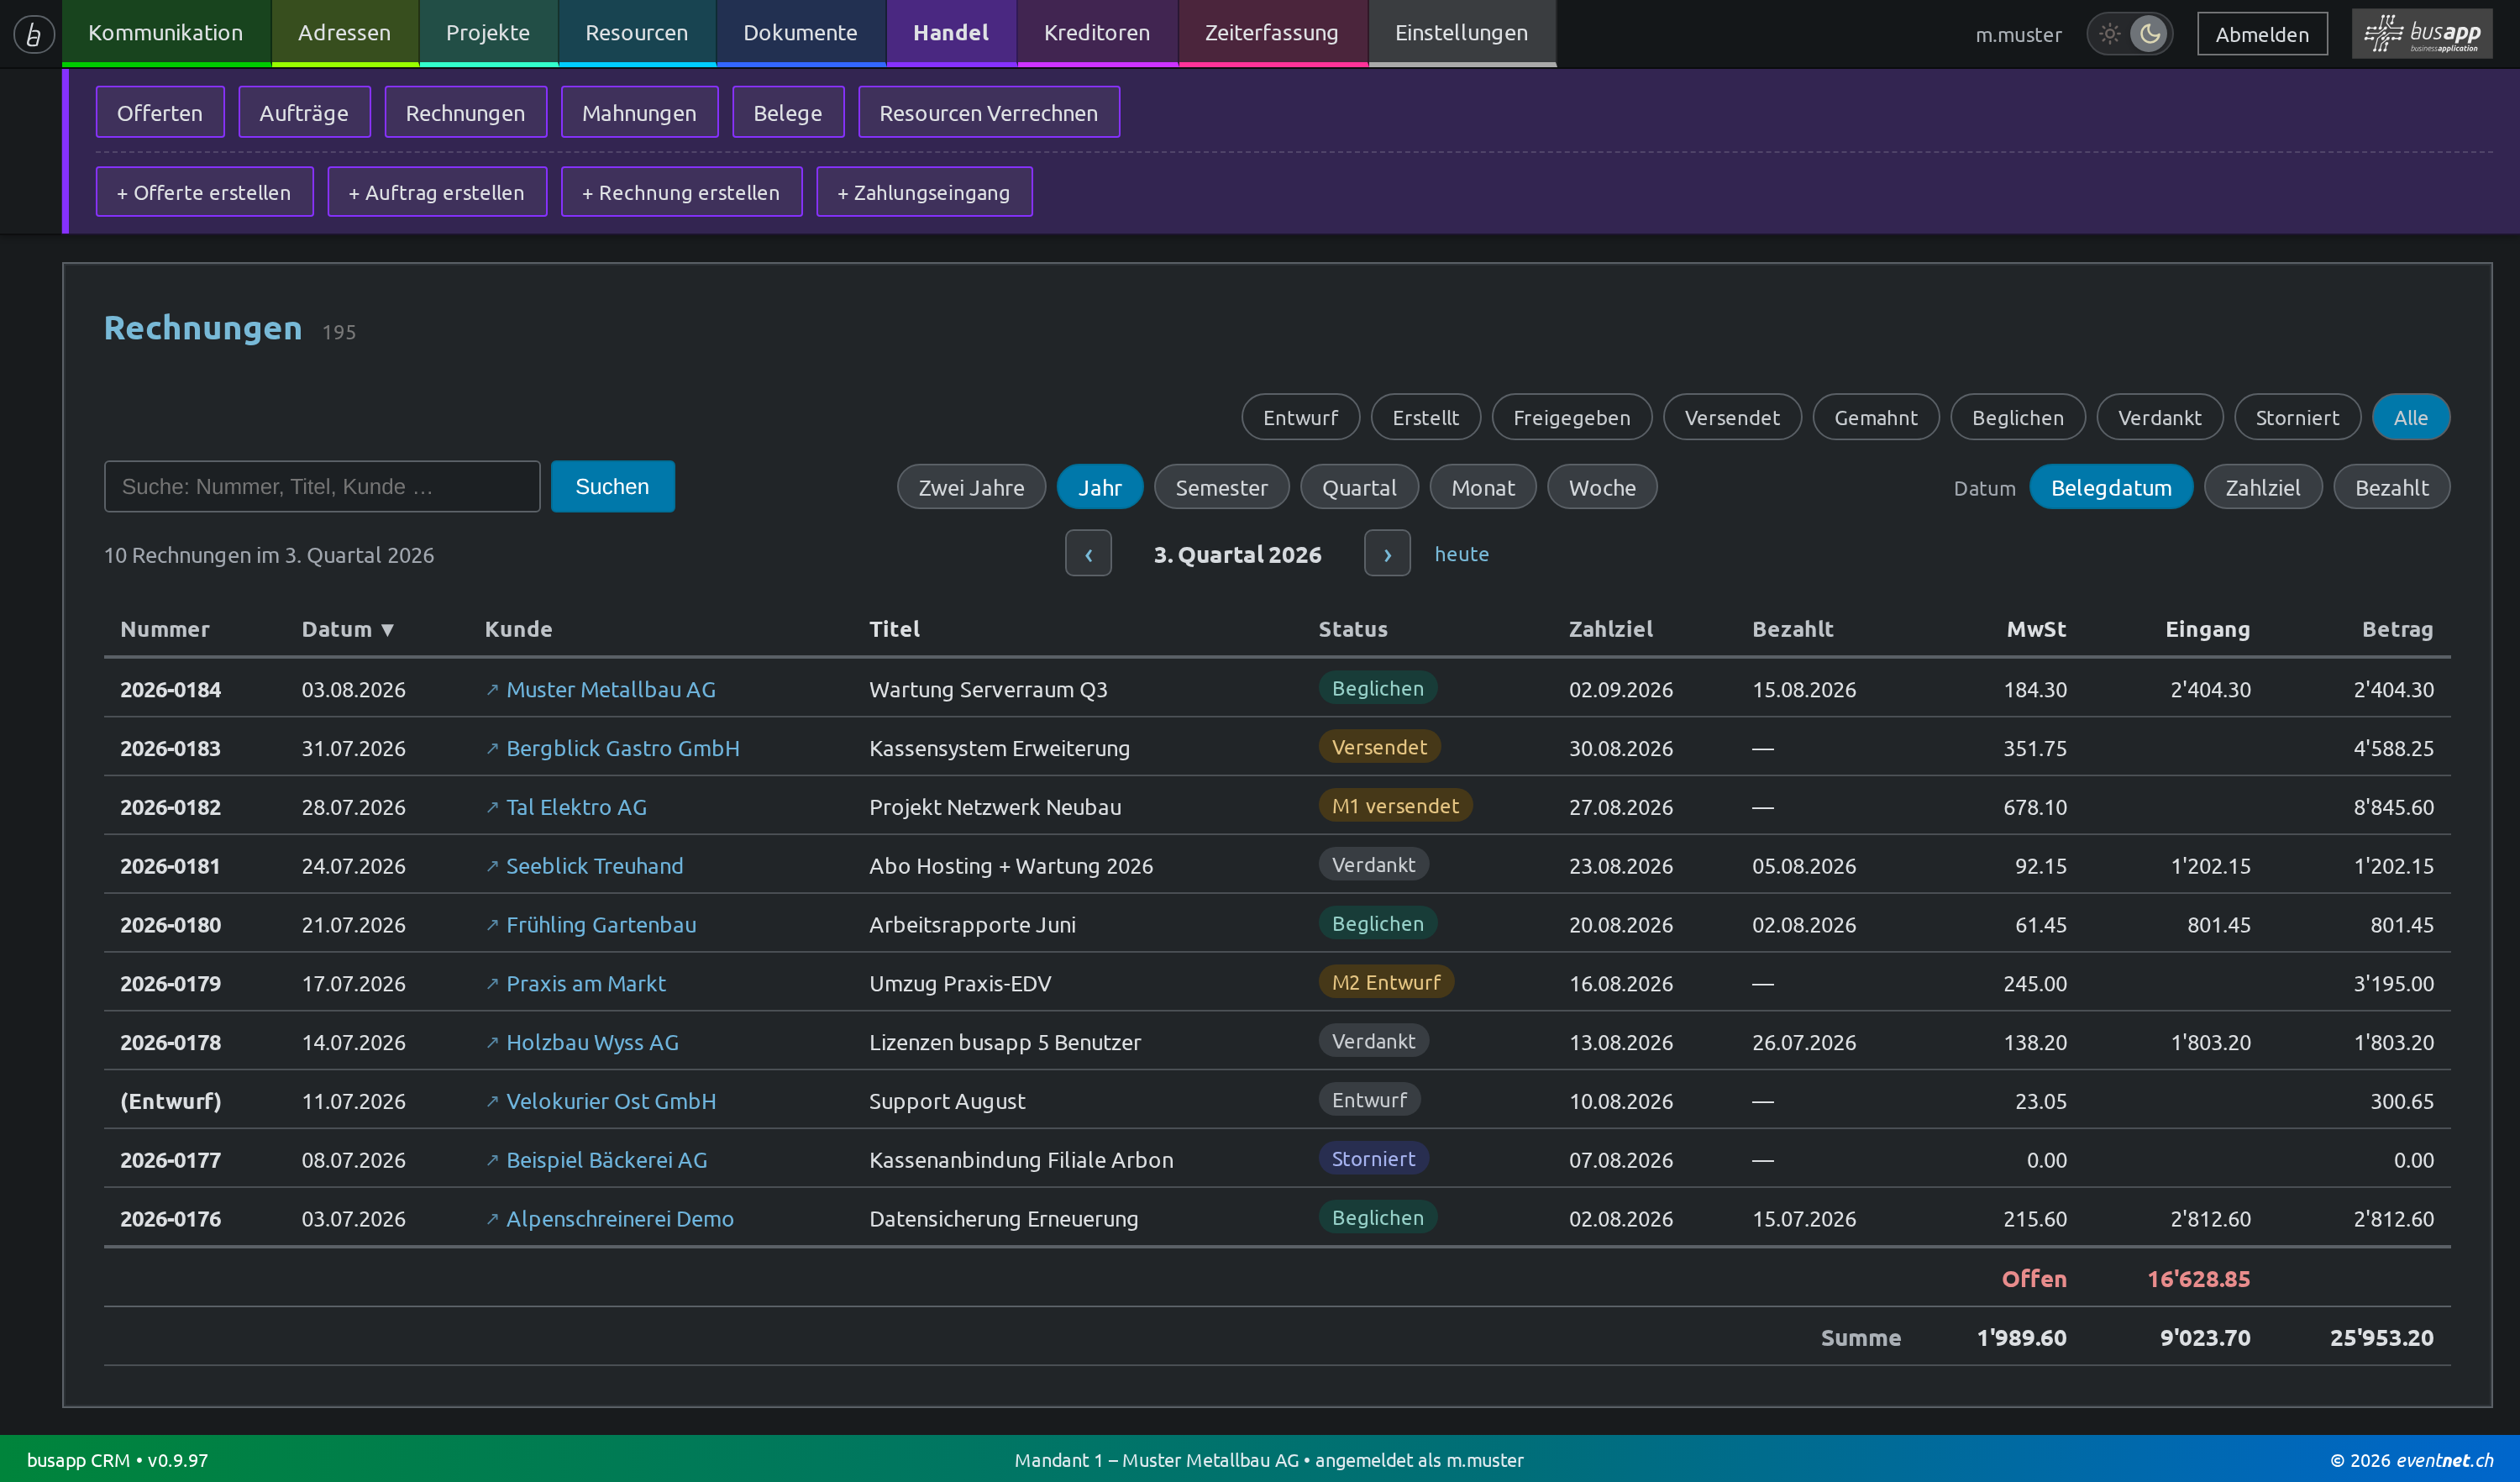
Task: Click the Abmelden button
Action: coord(2261,34)
